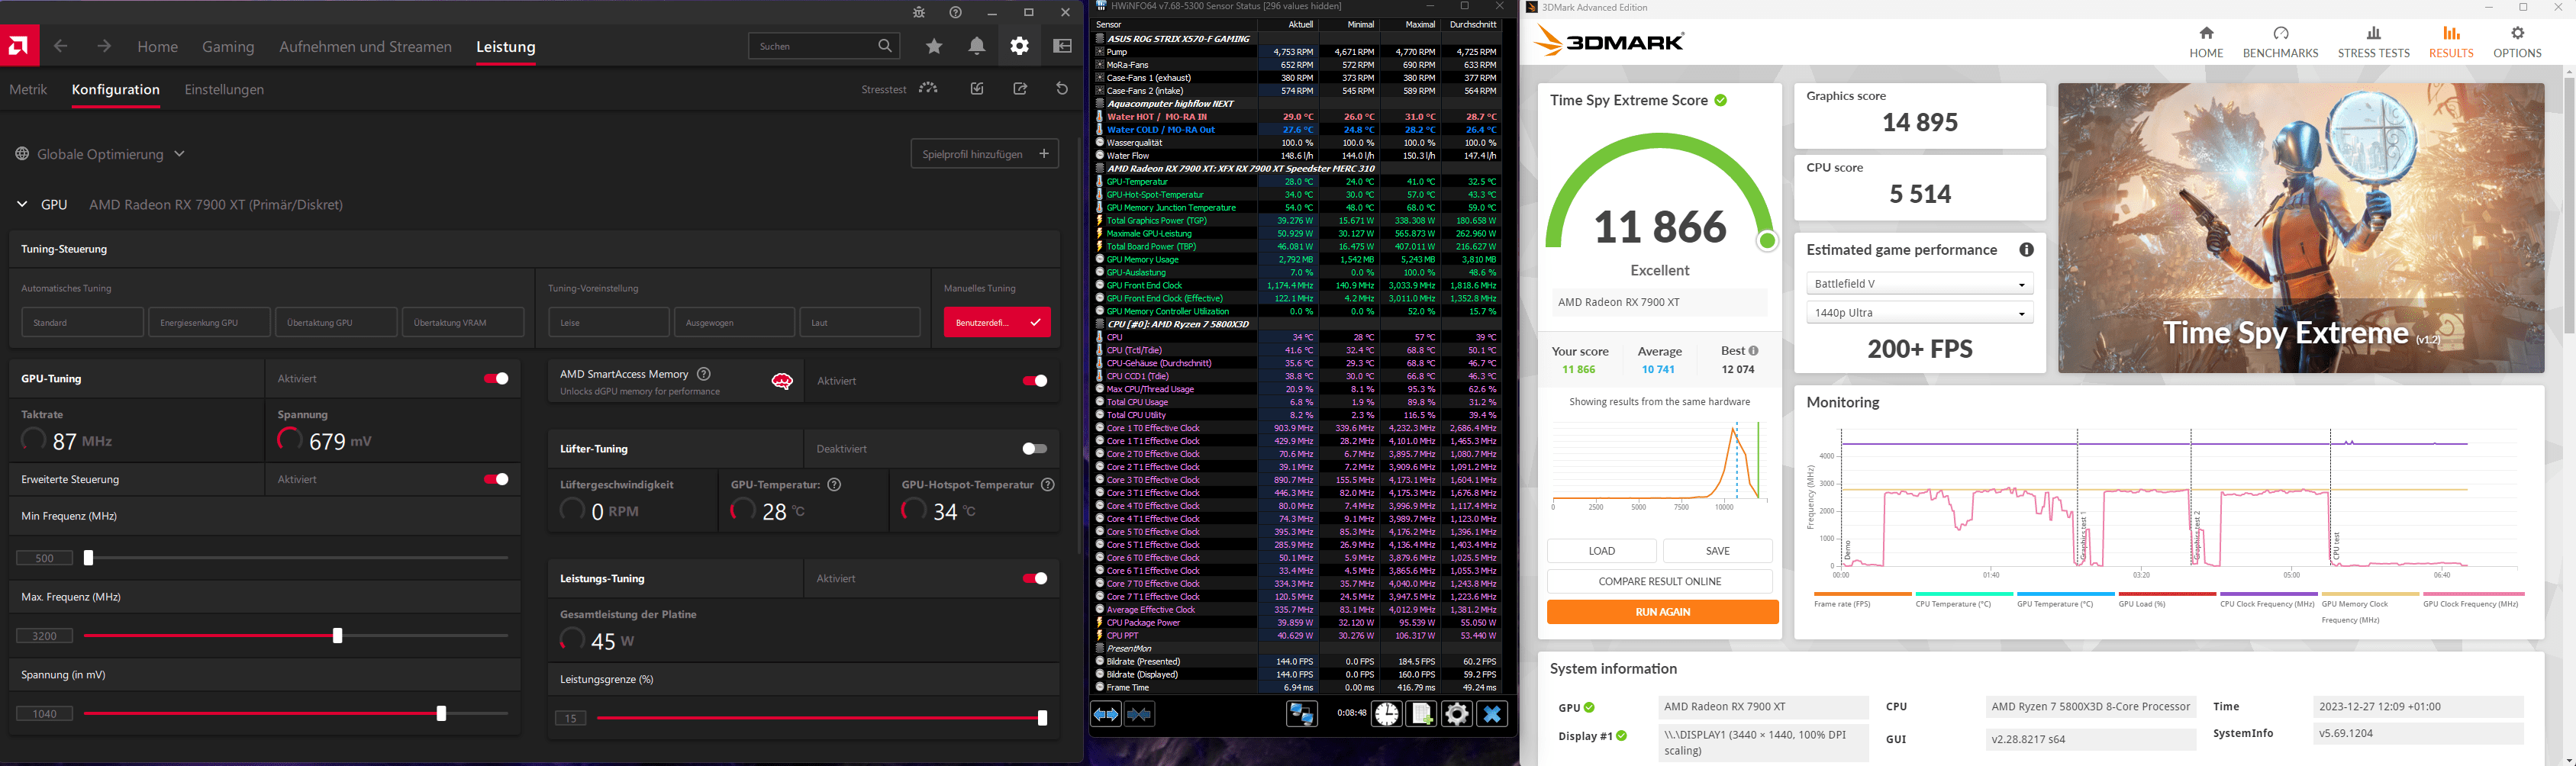The image size is (2576, 766).
Task: Toggle the Leistungs-Tuning switch
Action: (x=1035, y=579)
